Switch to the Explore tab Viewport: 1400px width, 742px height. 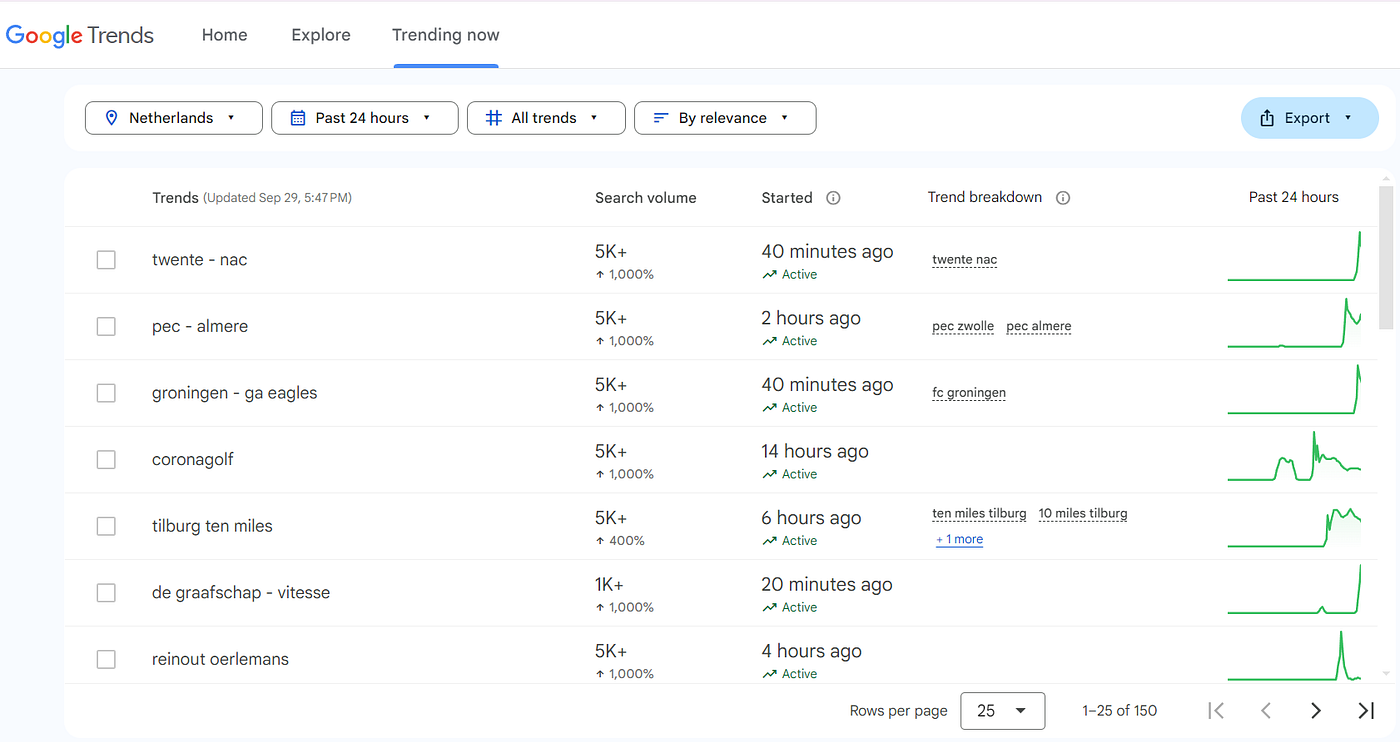pos(321,35)
